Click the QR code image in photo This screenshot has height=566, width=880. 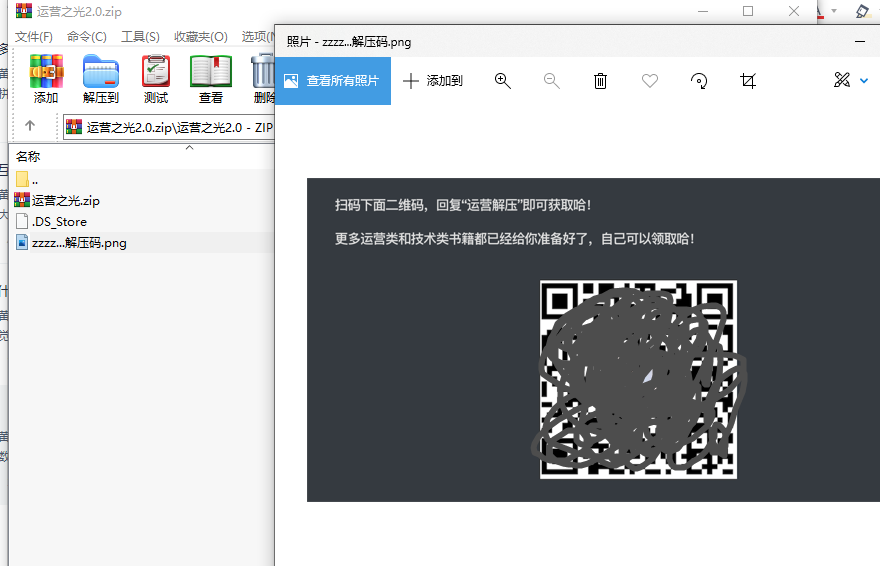[638, 379]
